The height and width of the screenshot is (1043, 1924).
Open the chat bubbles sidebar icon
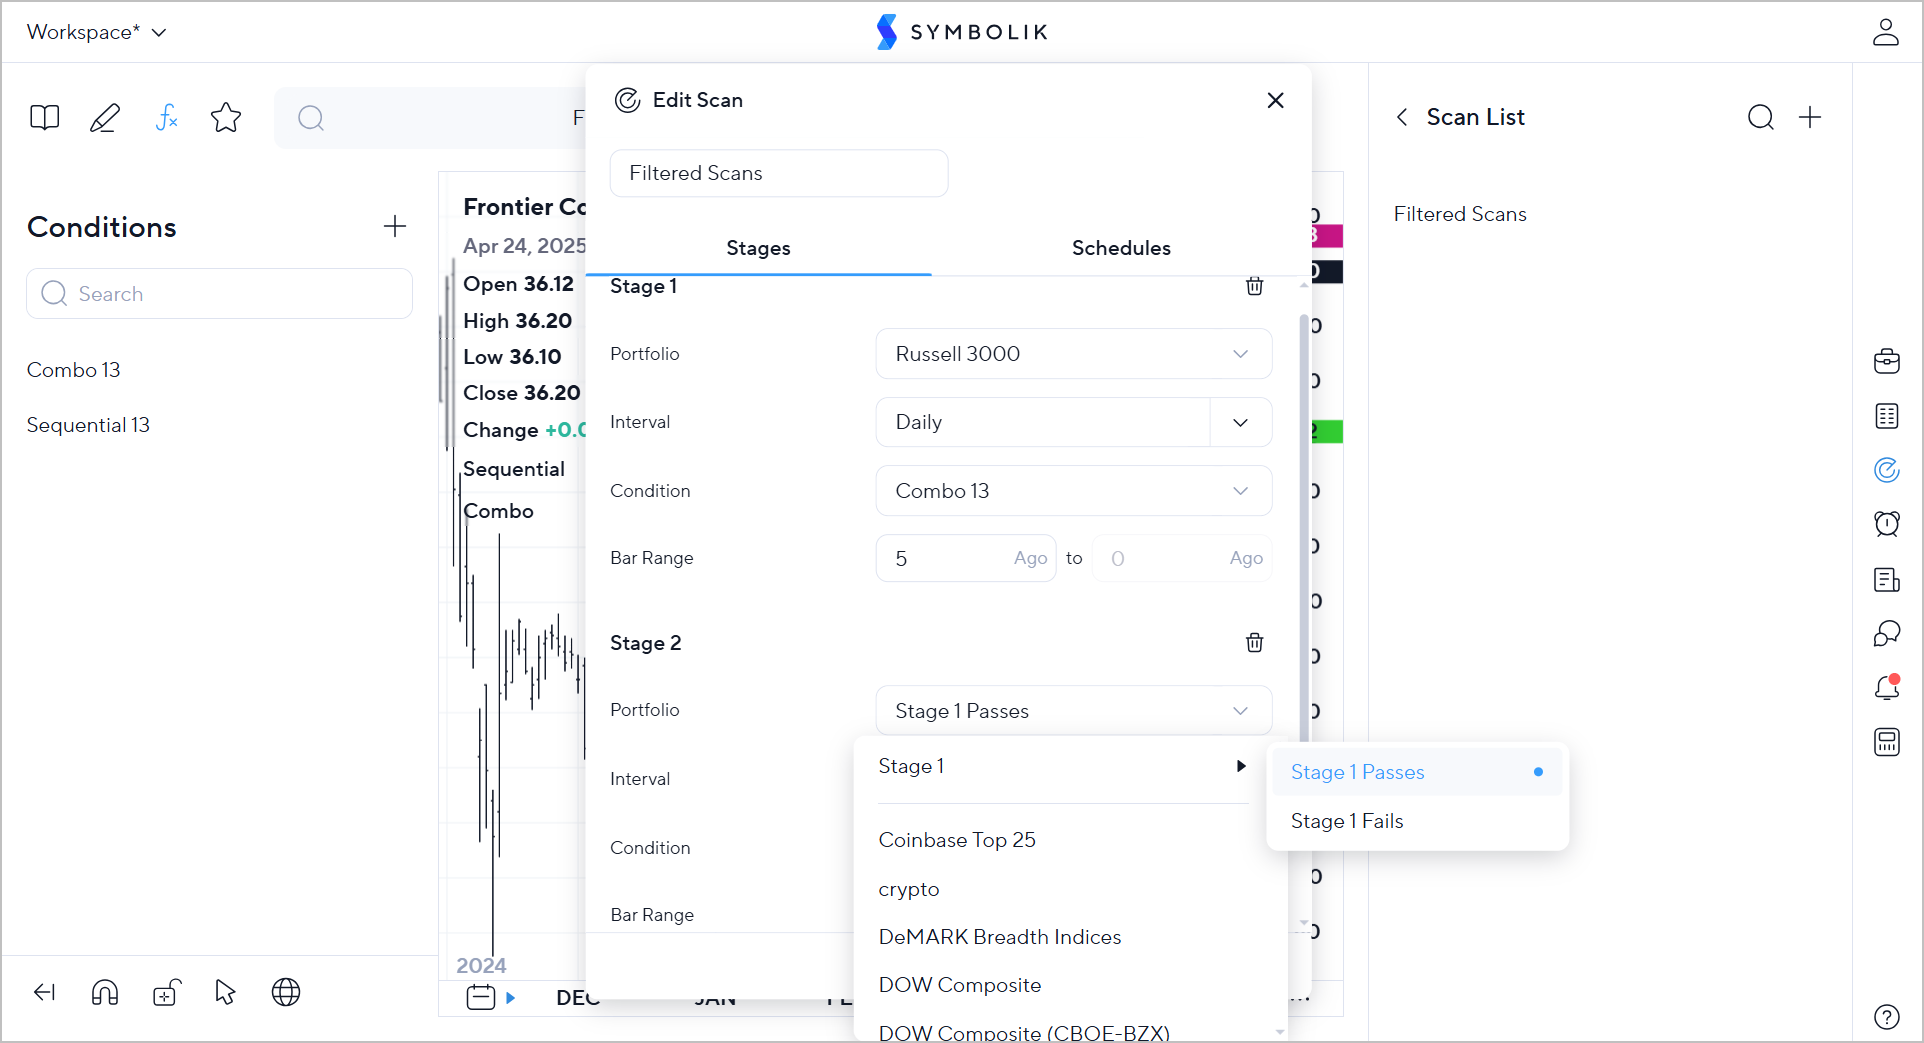click(1887, 633)
